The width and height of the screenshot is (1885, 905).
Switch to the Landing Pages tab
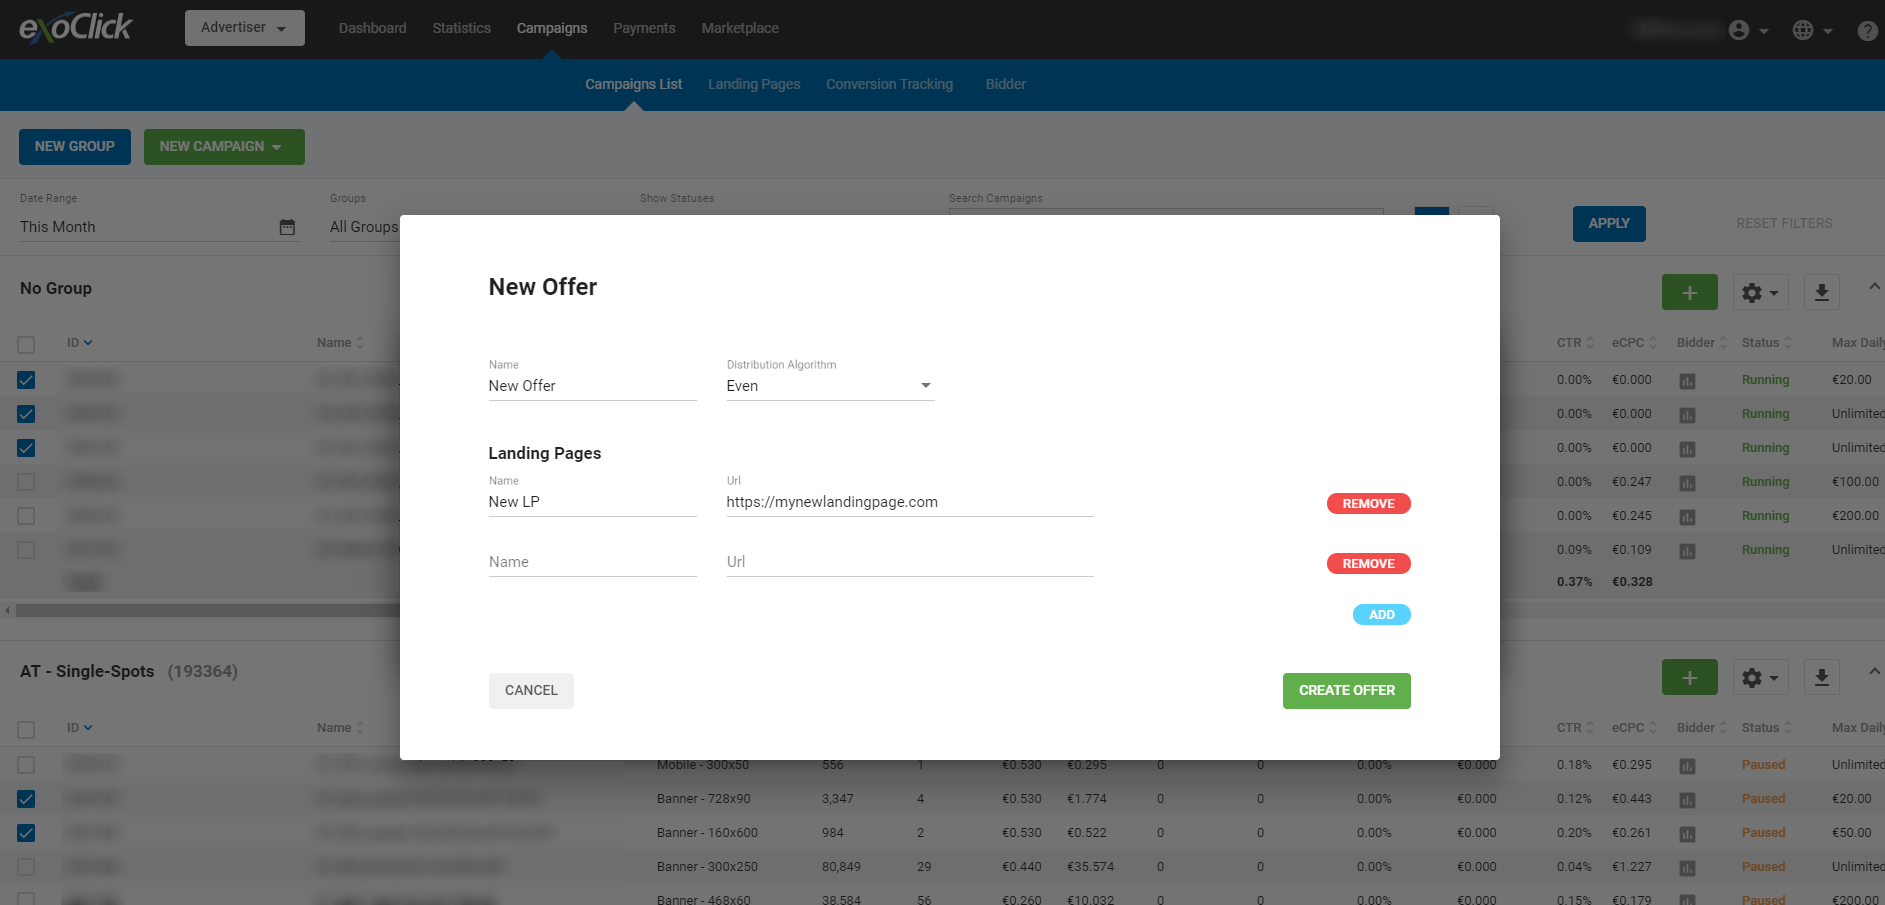point(753,84)
